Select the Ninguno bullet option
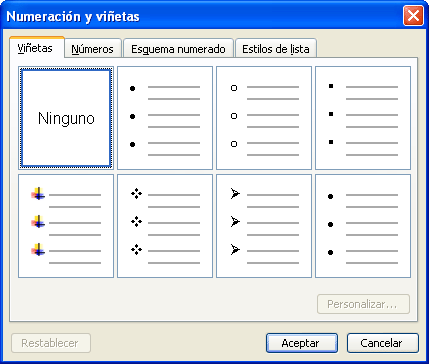 coord(66,118)
